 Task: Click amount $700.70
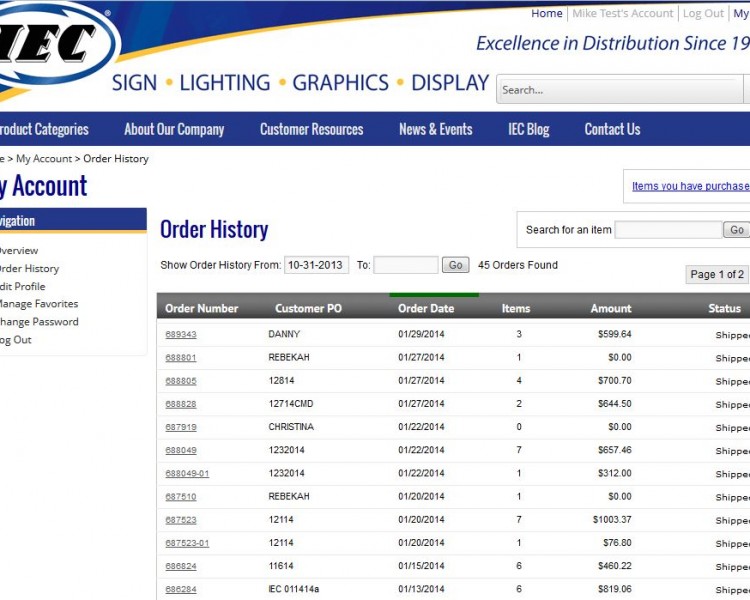pyautogui.click(x=615, y=380)
